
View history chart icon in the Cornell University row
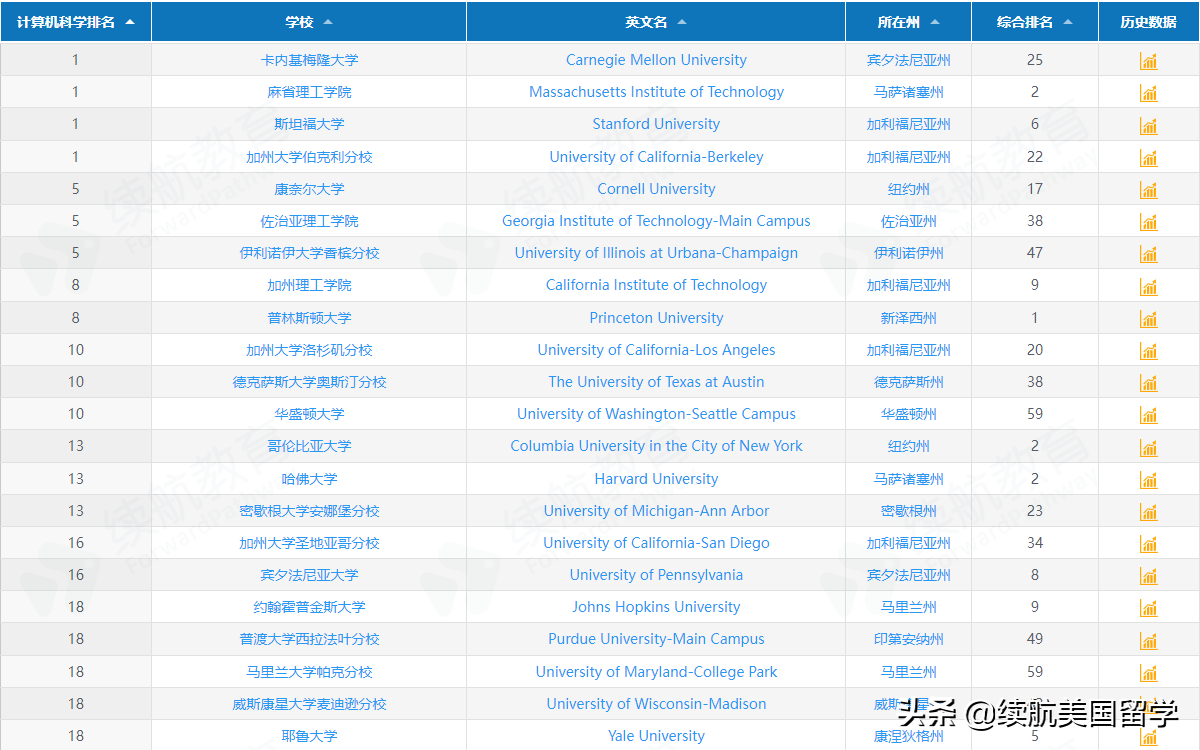point(1148,188)
